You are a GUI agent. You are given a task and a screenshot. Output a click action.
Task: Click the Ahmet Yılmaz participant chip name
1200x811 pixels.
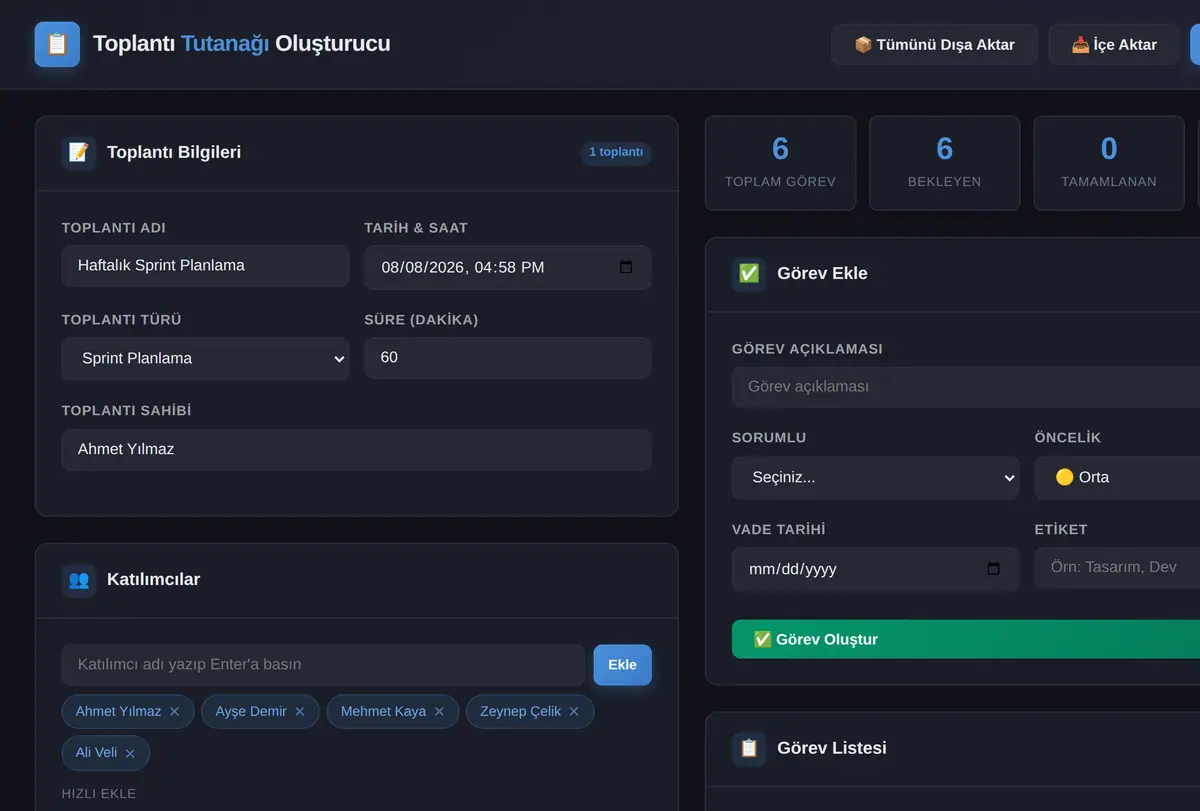[x=118, y=712]
